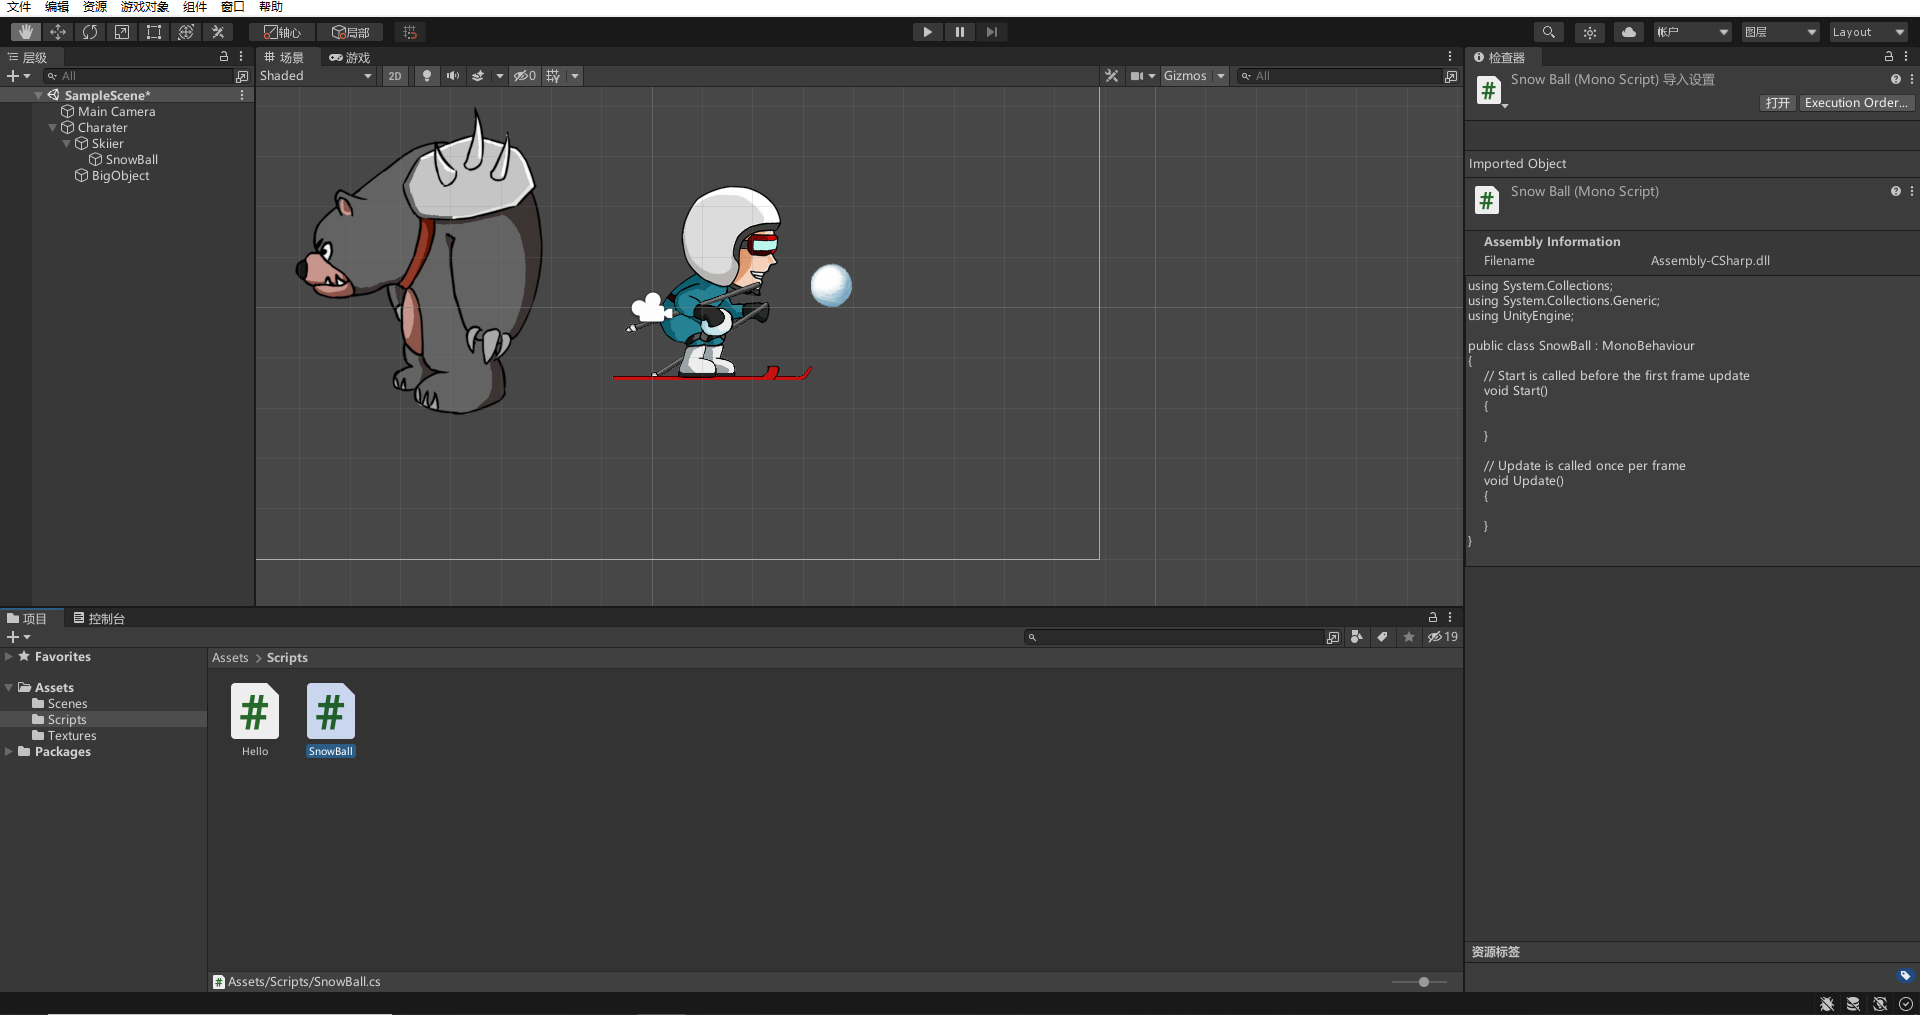Open Project panel three-dot menu
The height and width of the screenshot is (1015, 1920).
(1450, 618)
